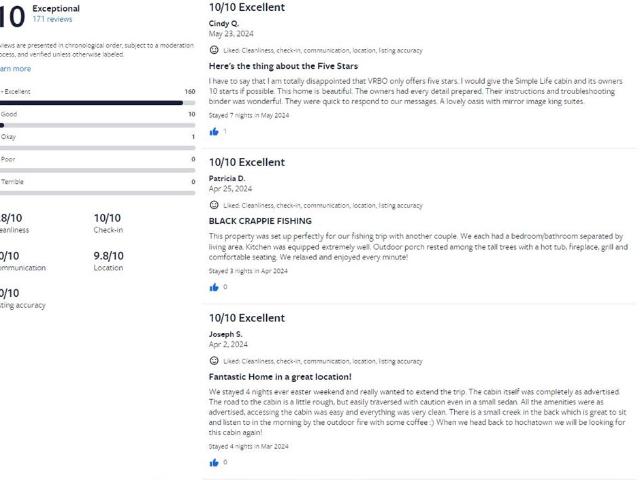Viewport: 640px width, 480px height.
Task: Click reviewer name Joseph S.
Action: pos(226,334)
